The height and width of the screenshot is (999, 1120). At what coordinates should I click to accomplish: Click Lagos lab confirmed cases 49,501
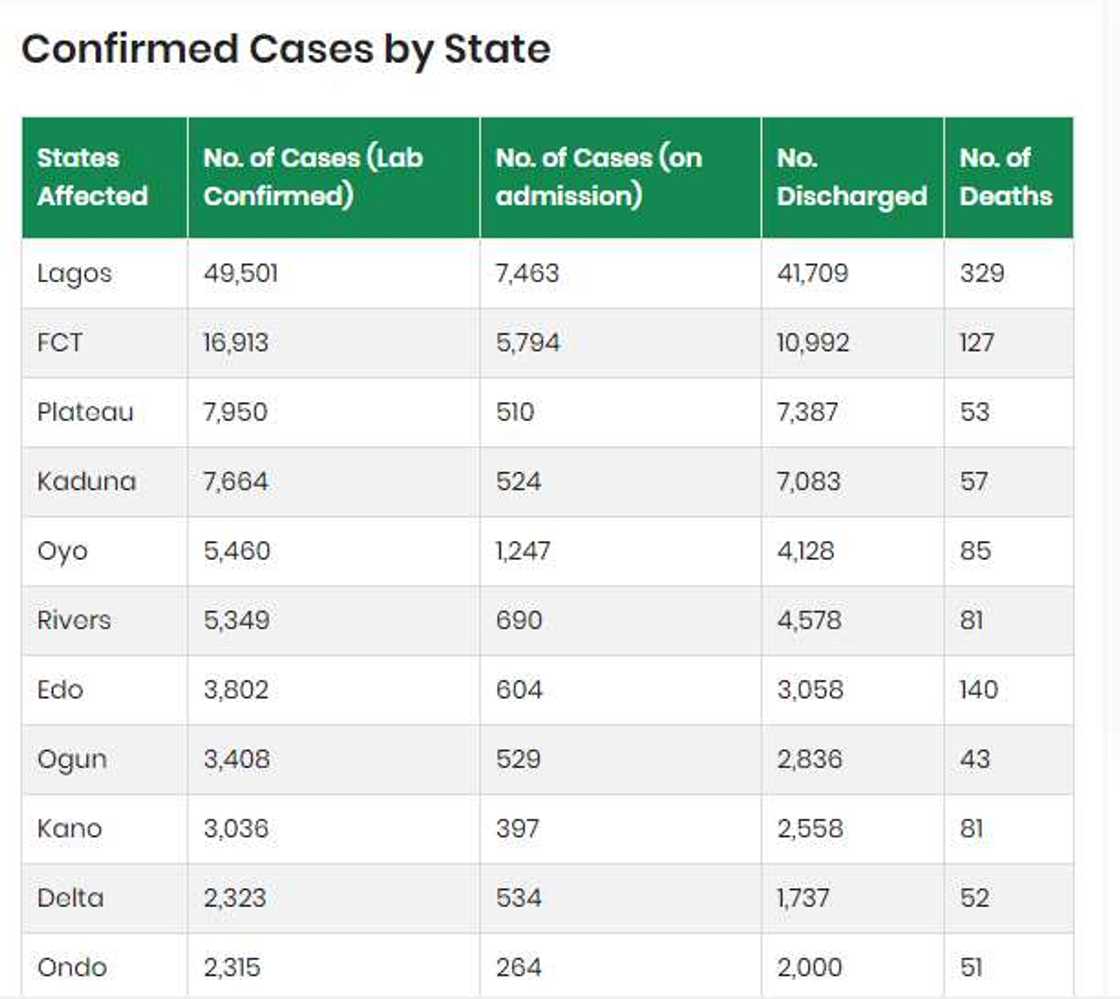(x=240, y=273)
